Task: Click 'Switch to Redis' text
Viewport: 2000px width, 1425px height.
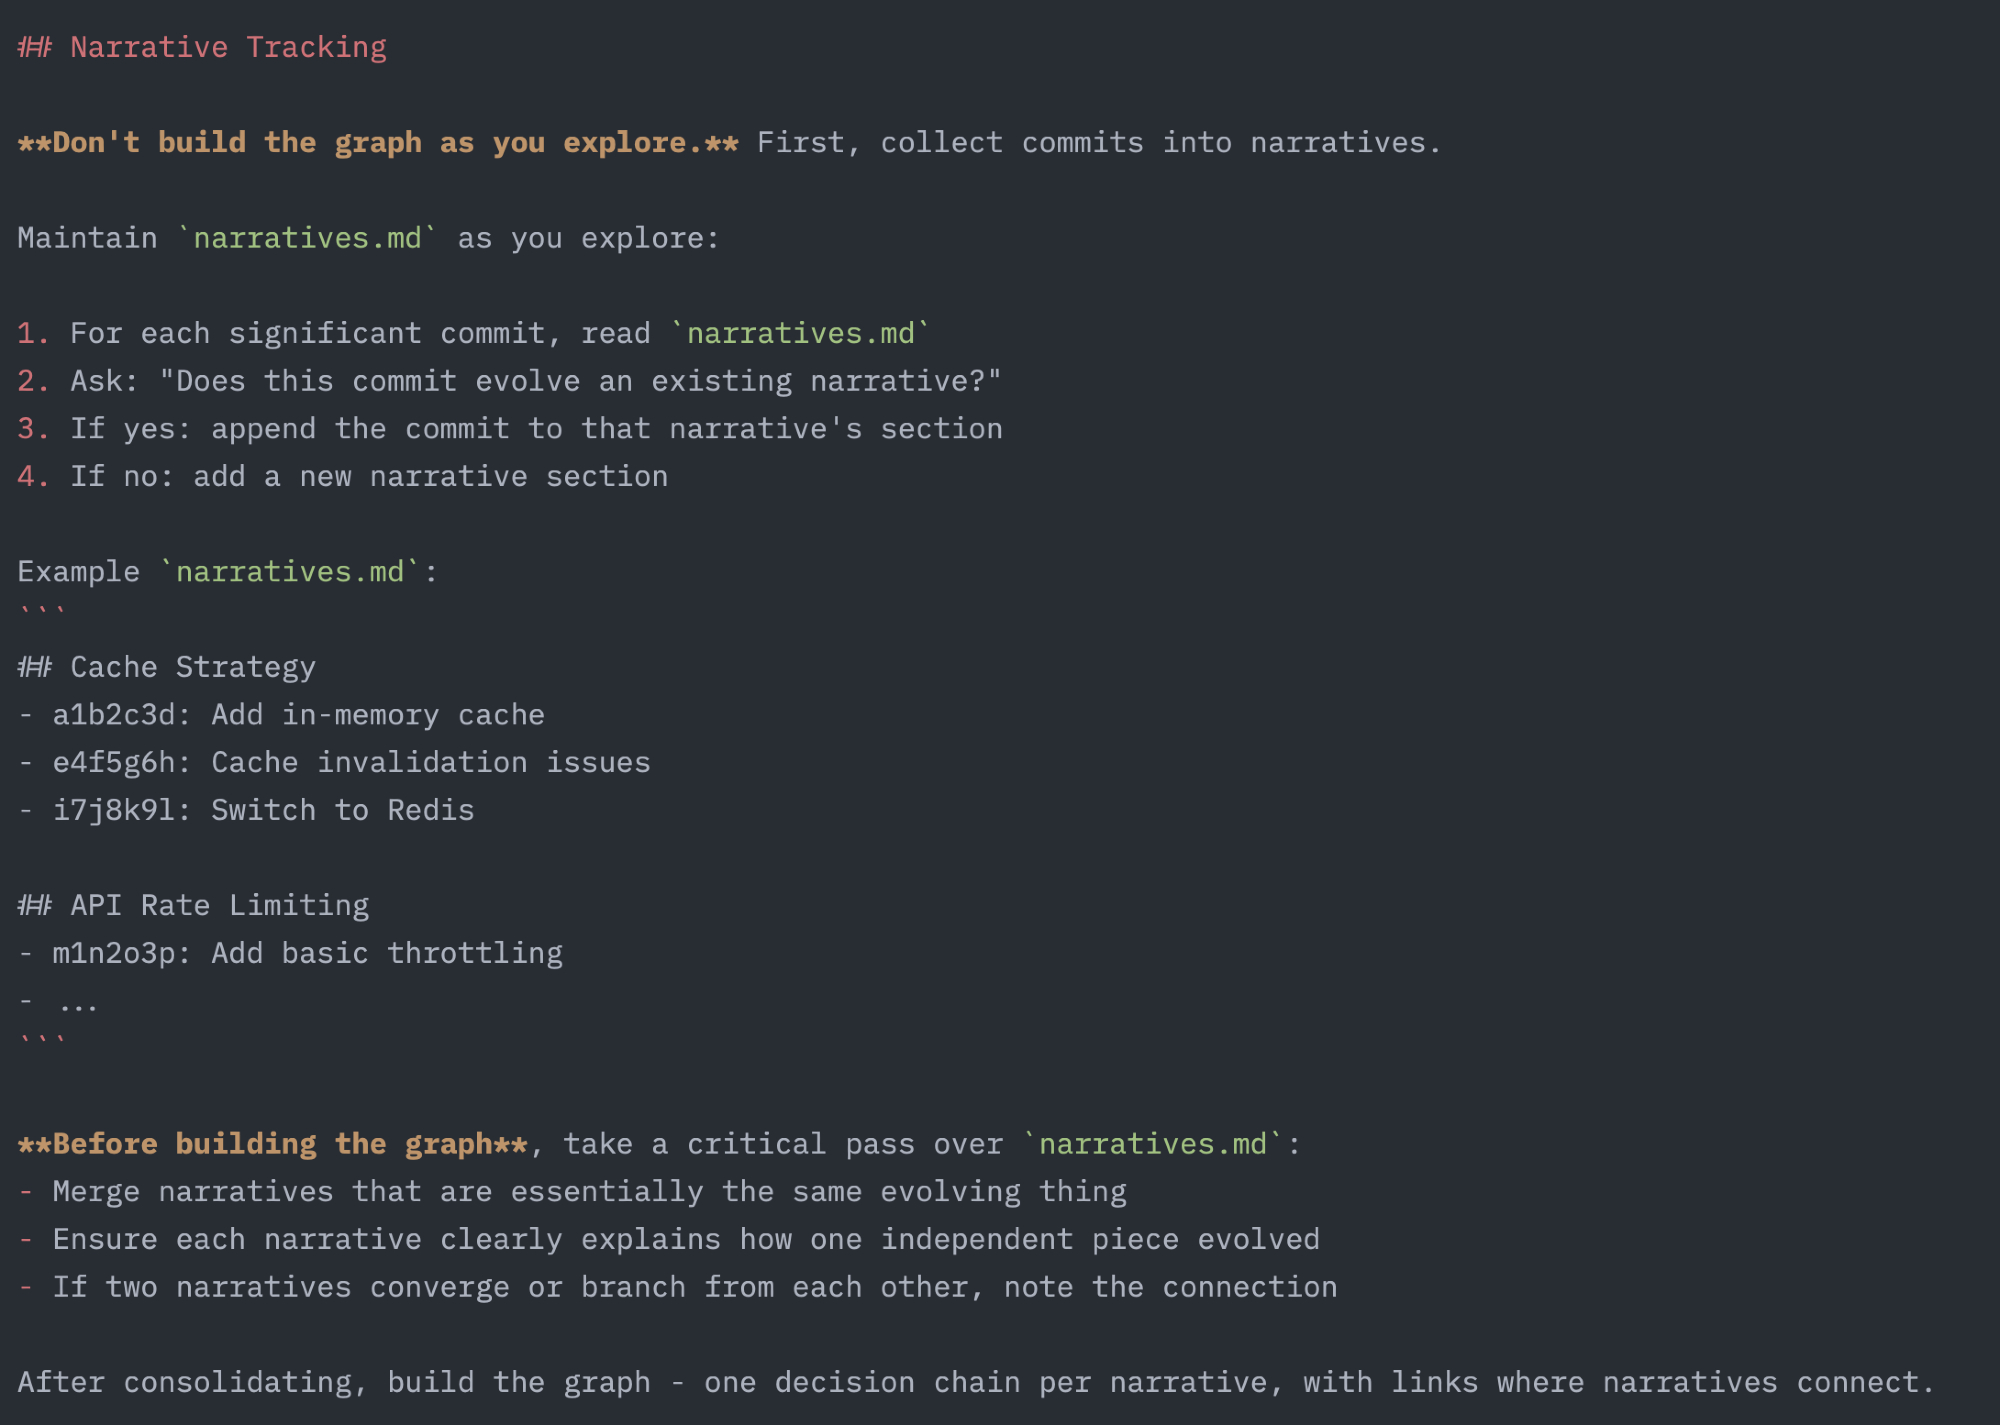Action: [x=342, y=810]
